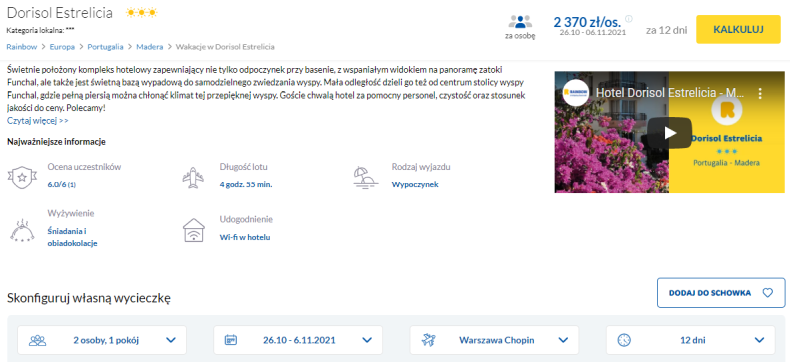Viewport: 790px width, 362px height.
Task: Click the '4 godz. 55 min.' flight length
Action: click(x=246, y=184)
